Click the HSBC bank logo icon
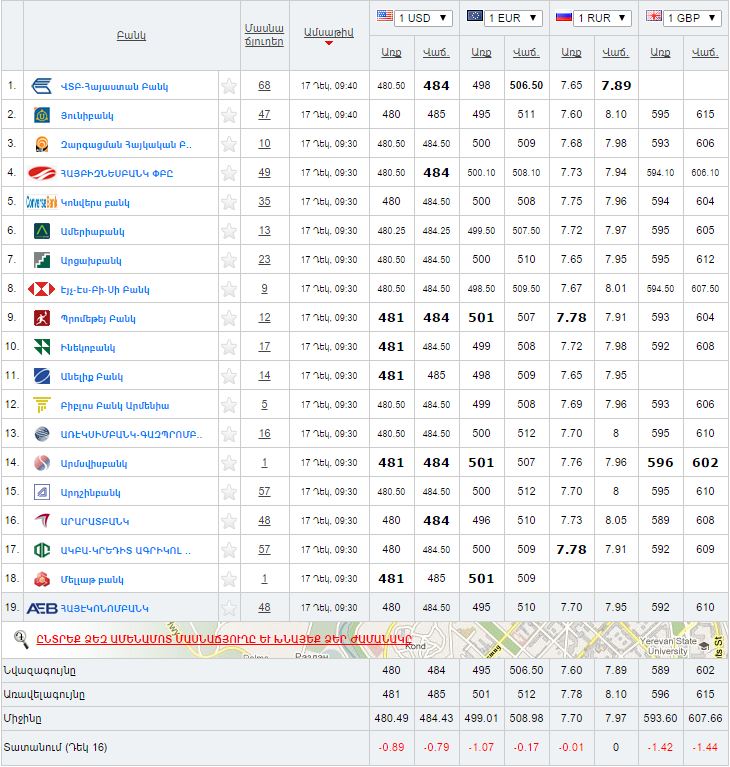 (x=42, y=289)
